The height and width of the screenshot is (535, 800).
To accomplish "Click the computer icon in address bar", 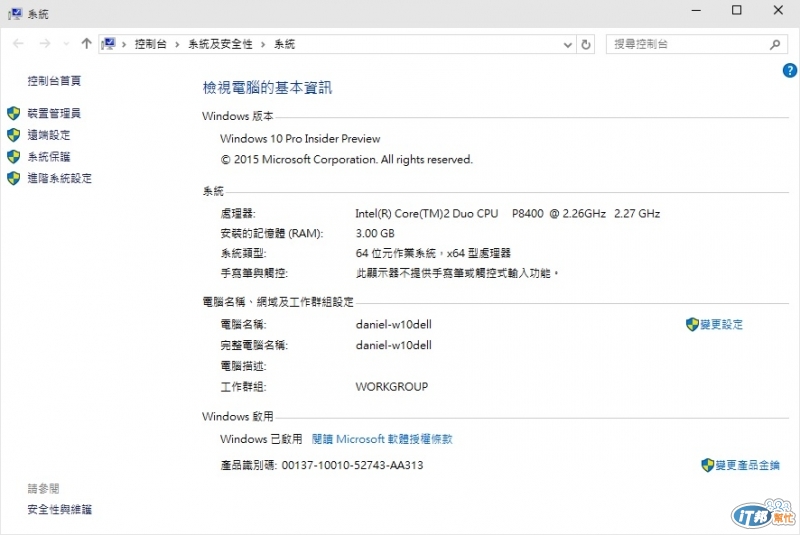I will tap(108, 44).
